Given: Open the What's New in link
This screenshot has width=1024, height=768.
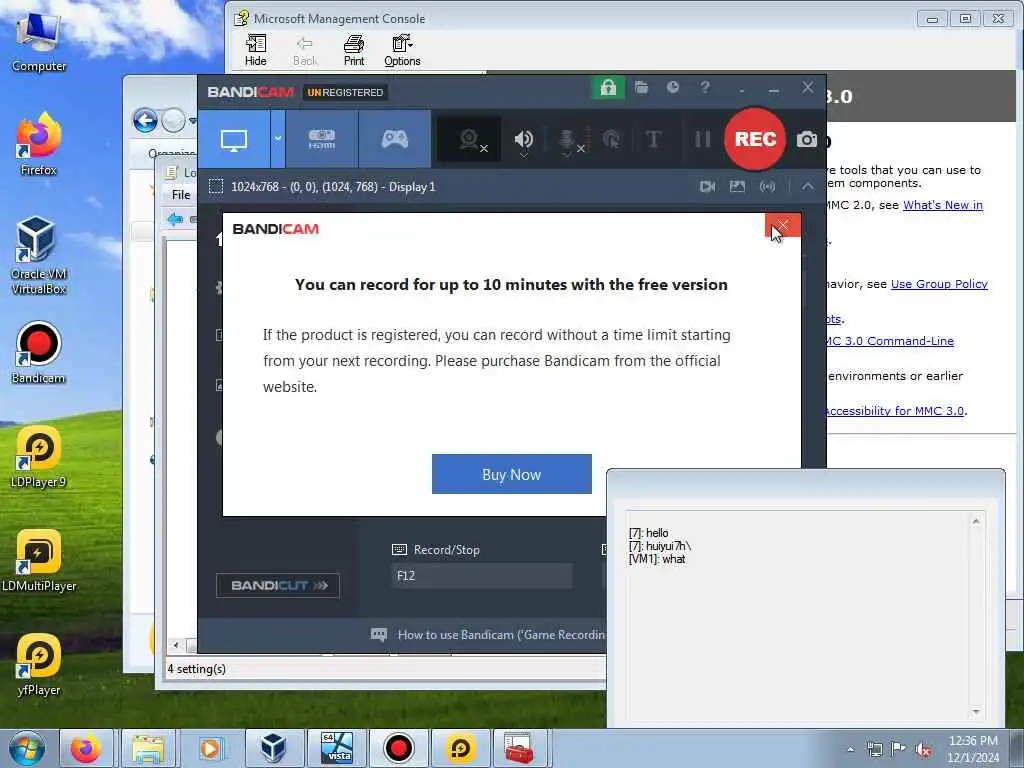Looking at the screenshot, I should tap(942, 205).
